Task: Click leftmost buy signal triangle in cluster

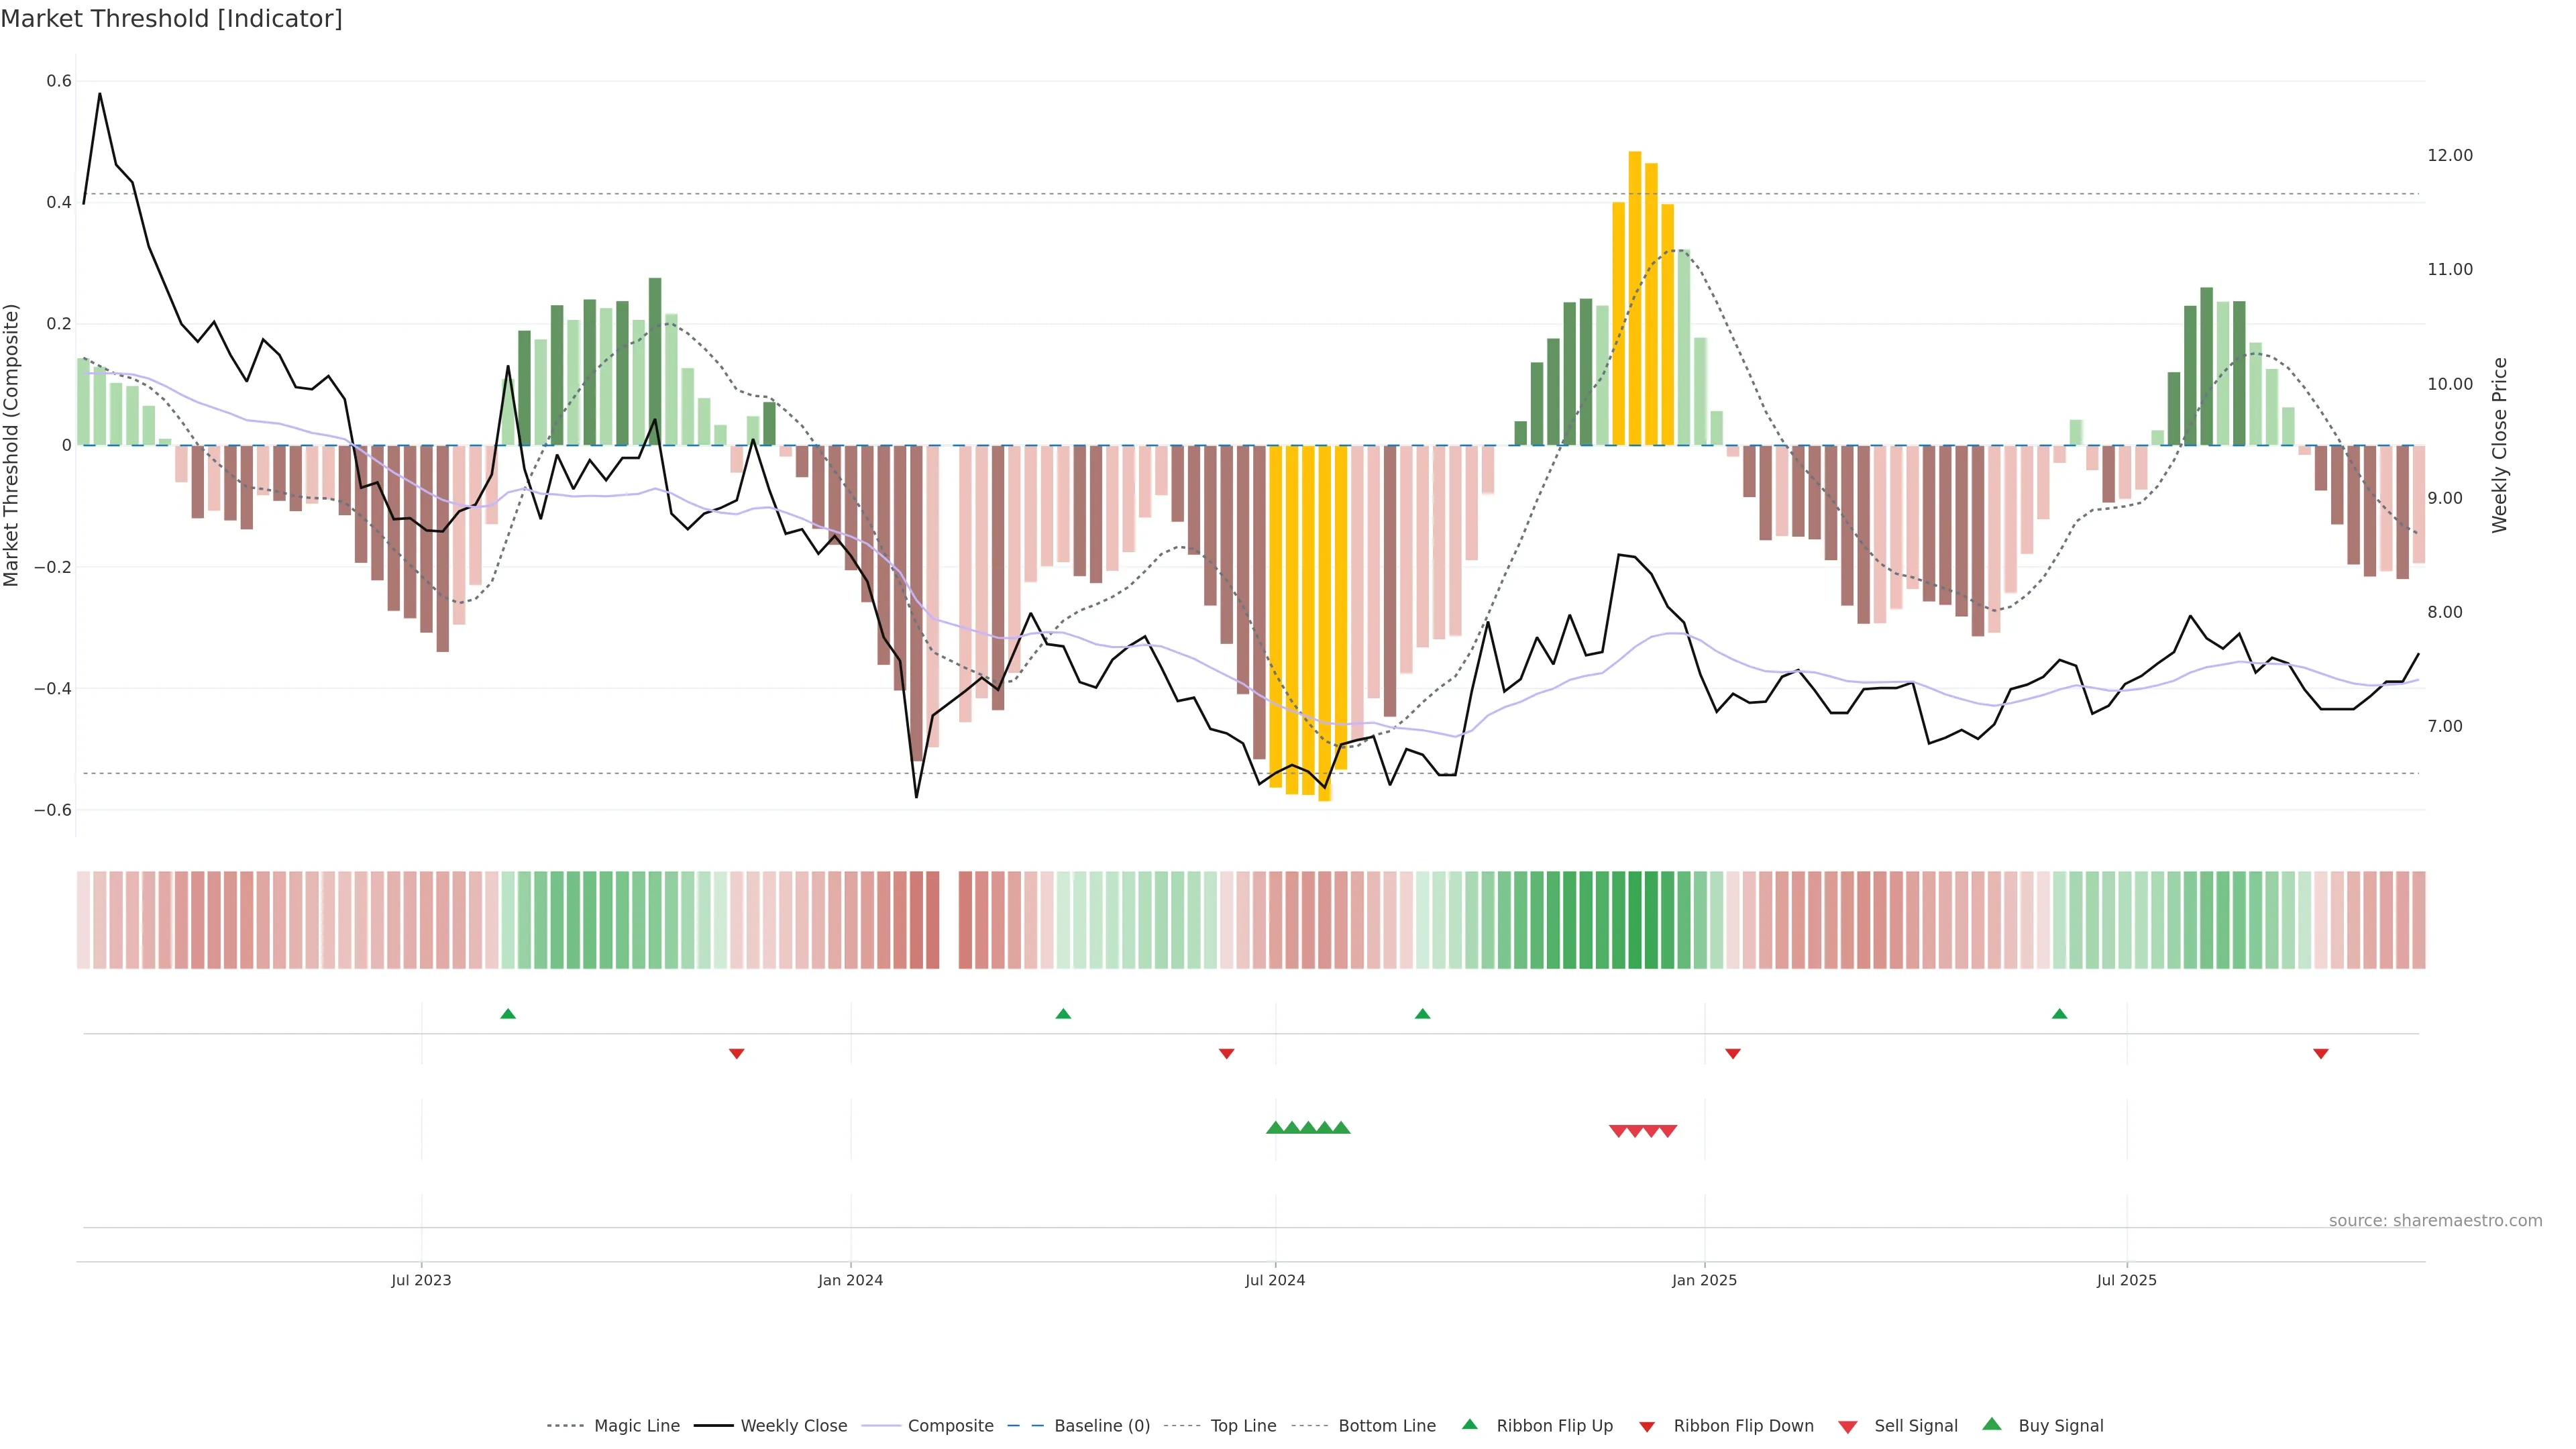Action: (x=1275, y=1128)
